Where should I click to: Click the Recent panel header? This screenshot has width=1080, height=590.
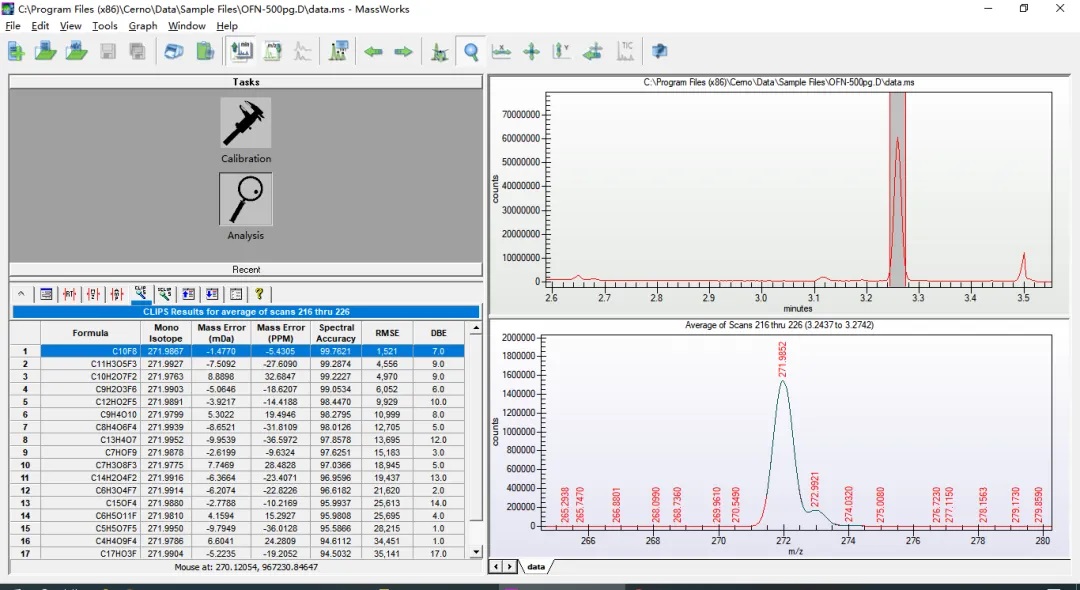pyautogui.click(x=246, y=270)
